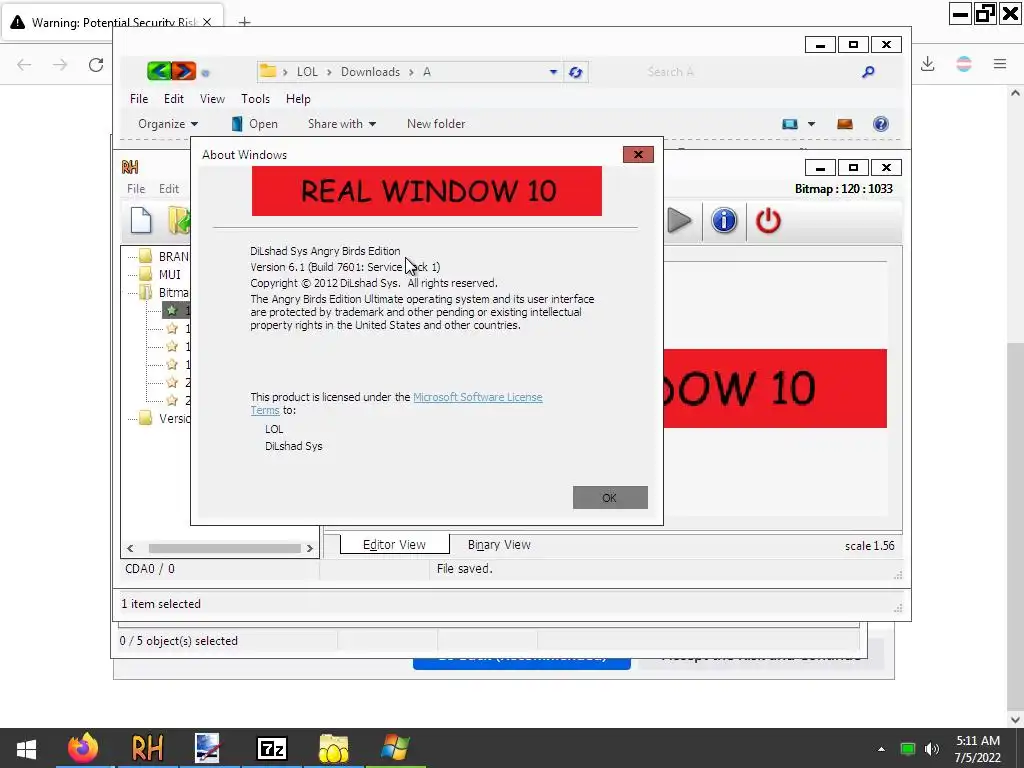Switch to the Binary View tab

point(499,544)
